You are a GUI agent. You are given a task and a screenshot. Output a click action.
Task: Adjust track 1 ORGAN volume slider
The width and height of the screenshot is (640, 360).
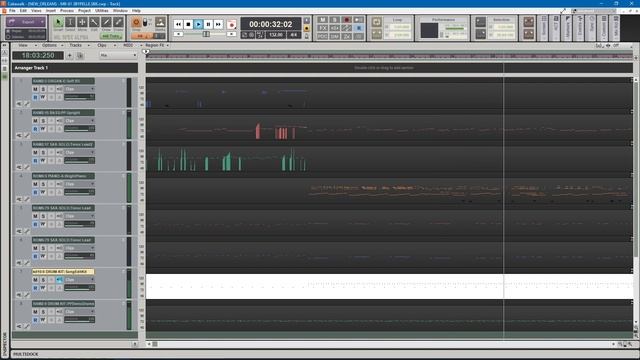pyautogui.click(x=79, y=97)
